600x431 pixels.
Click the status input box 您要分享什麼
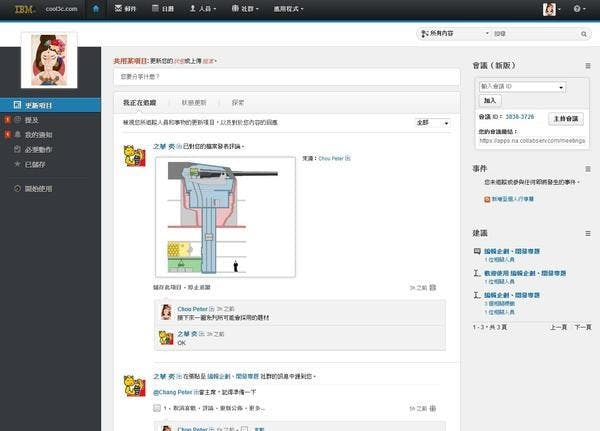[287, 77]
